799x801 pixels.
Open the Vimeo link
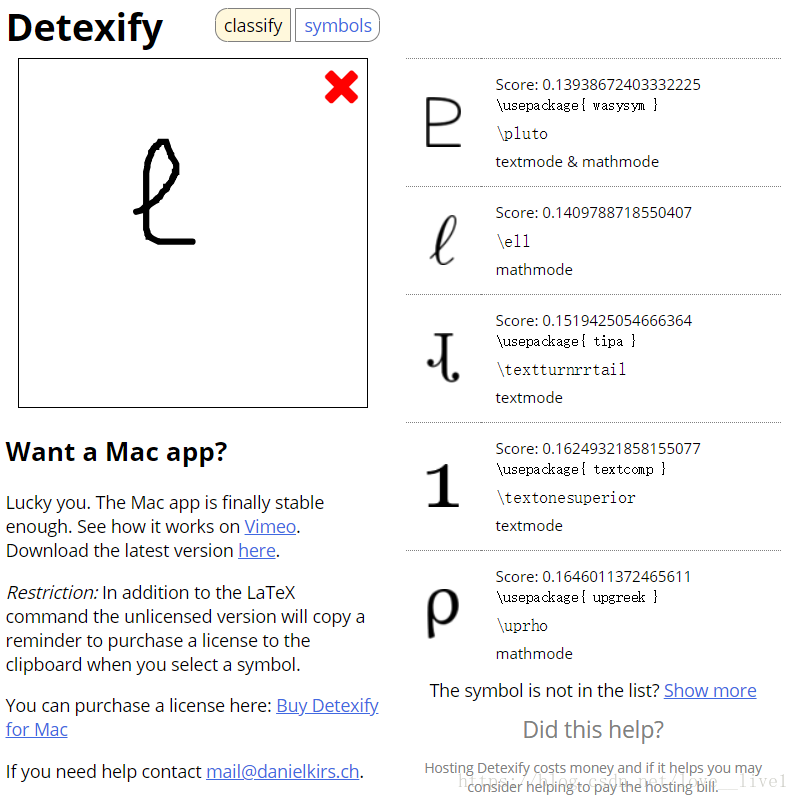click(x=271, y=526)
